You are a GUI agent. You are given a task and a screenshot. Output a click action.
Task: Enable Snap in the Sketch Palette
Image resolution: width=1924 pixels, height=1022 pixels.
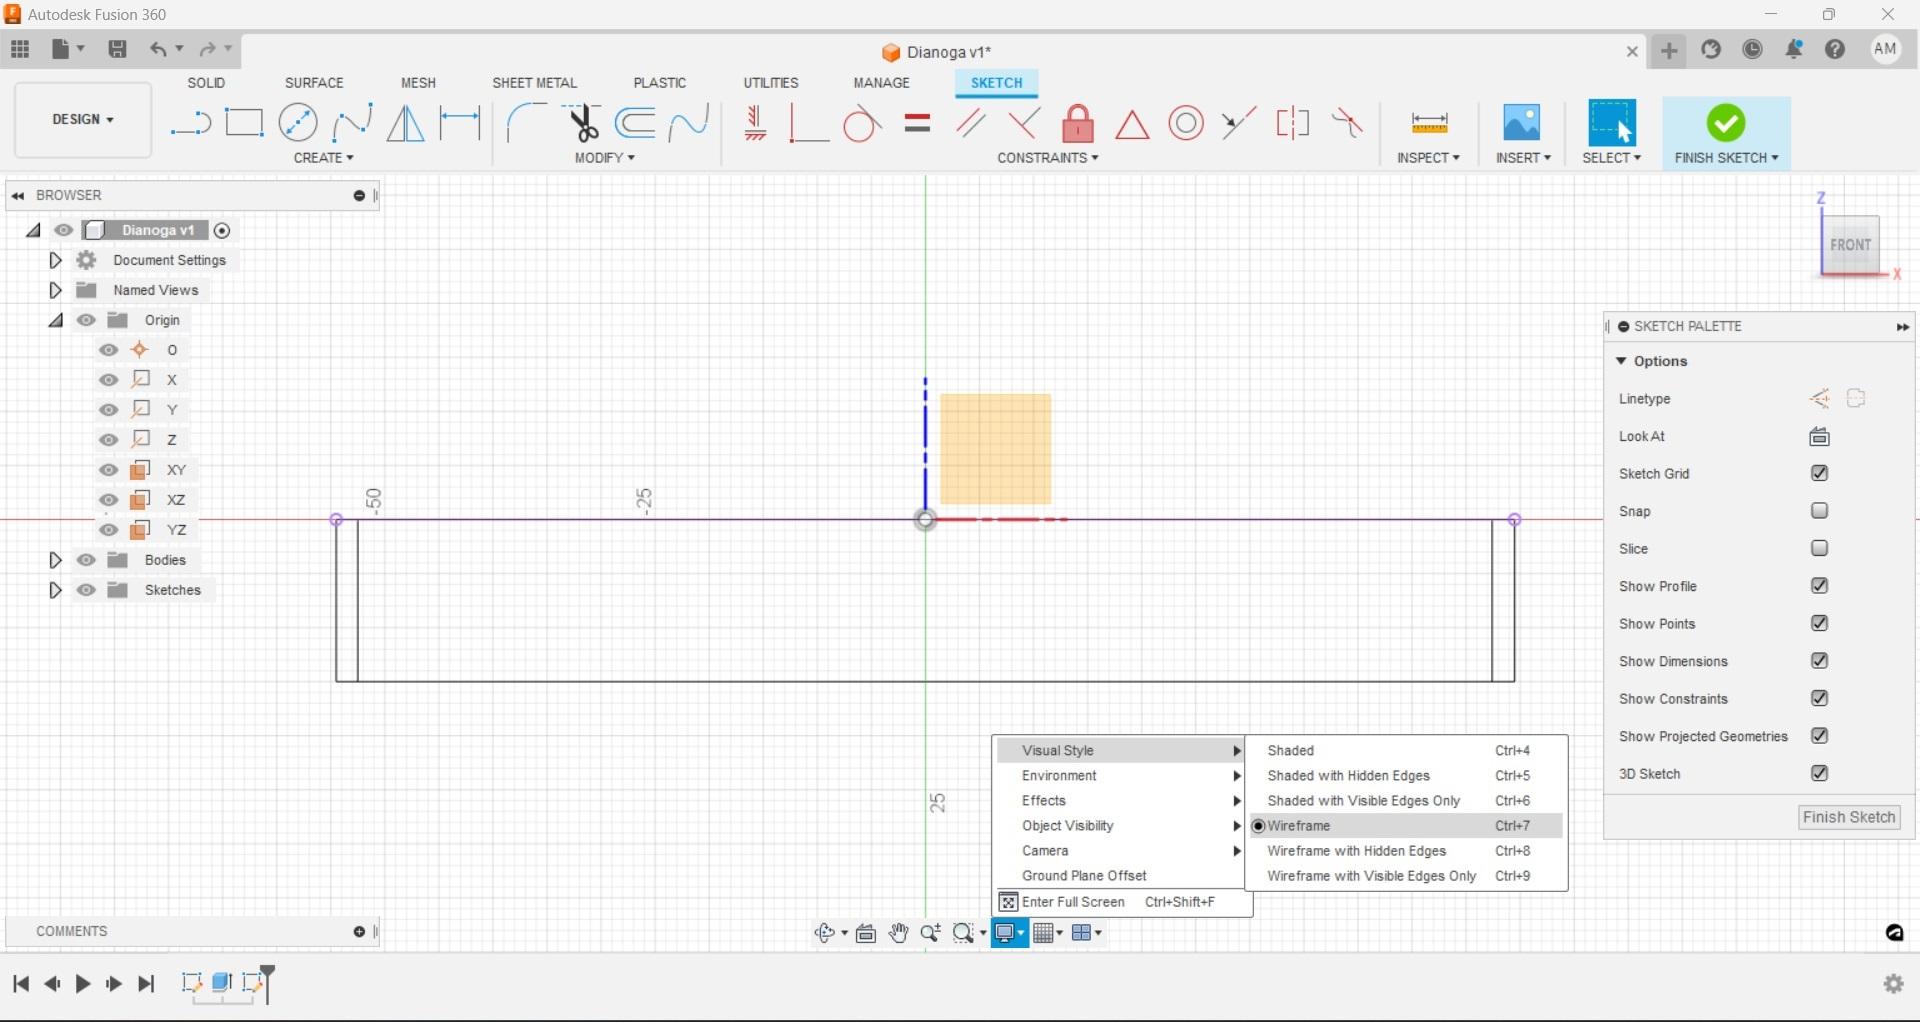(x=1820, y=510)
